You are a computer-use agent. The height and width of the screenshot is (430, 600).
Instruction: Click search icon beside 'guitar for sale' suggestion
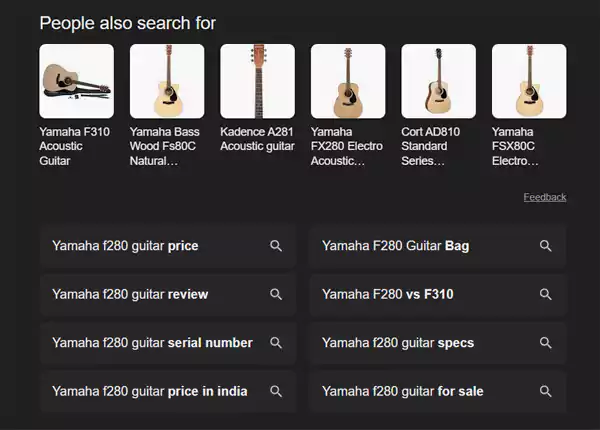tap(546, 391)
